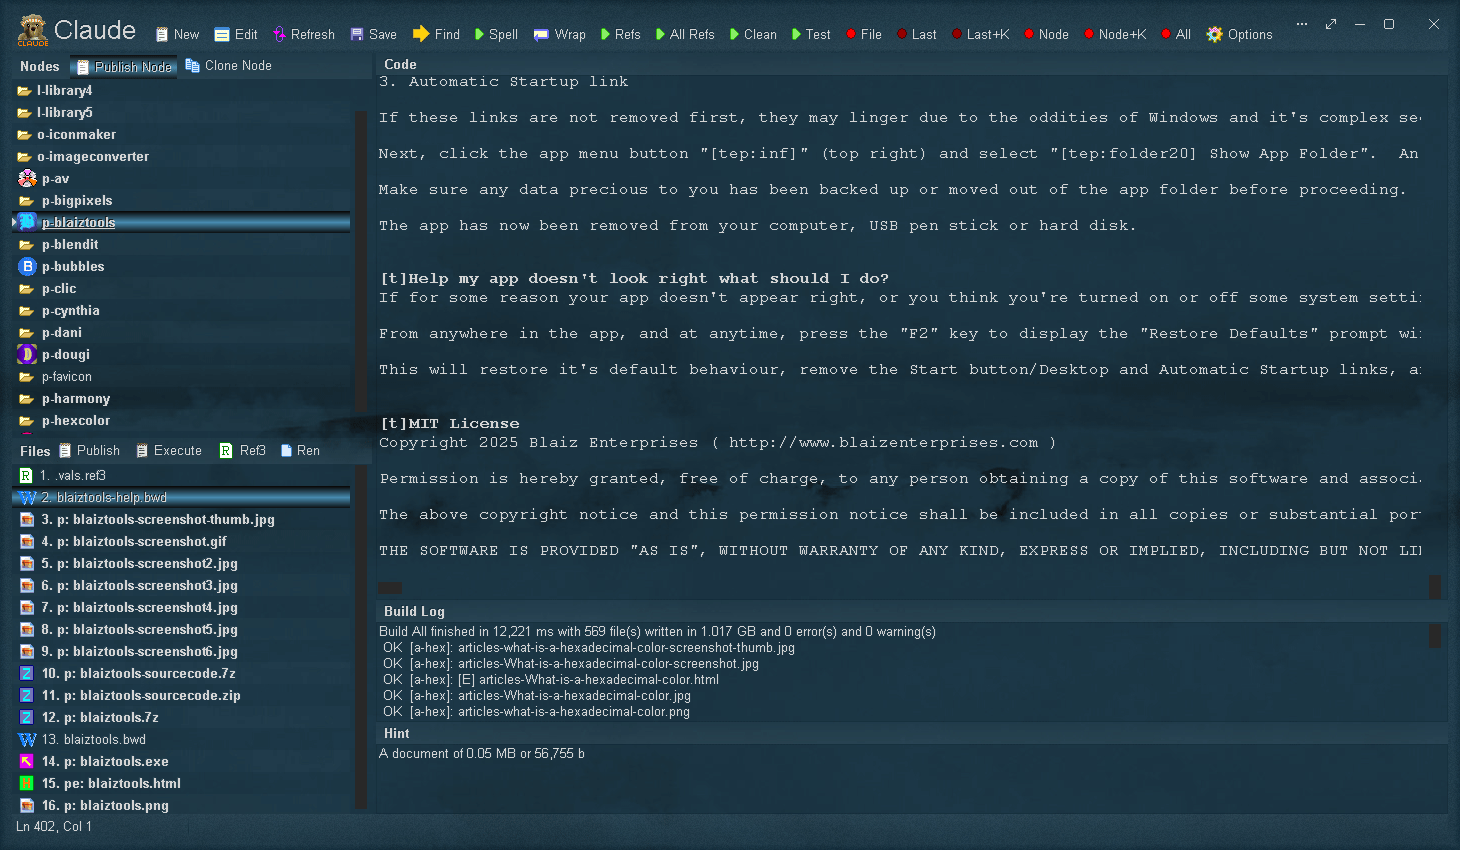Click the New toolbar icon

[162, 34]
